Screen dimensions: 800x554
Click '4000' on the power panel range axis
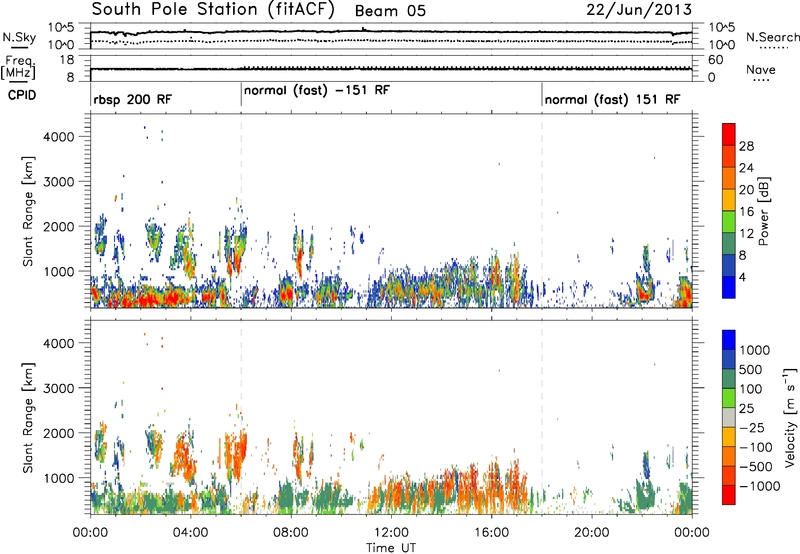pyautogui.click(x=59, y=136)
